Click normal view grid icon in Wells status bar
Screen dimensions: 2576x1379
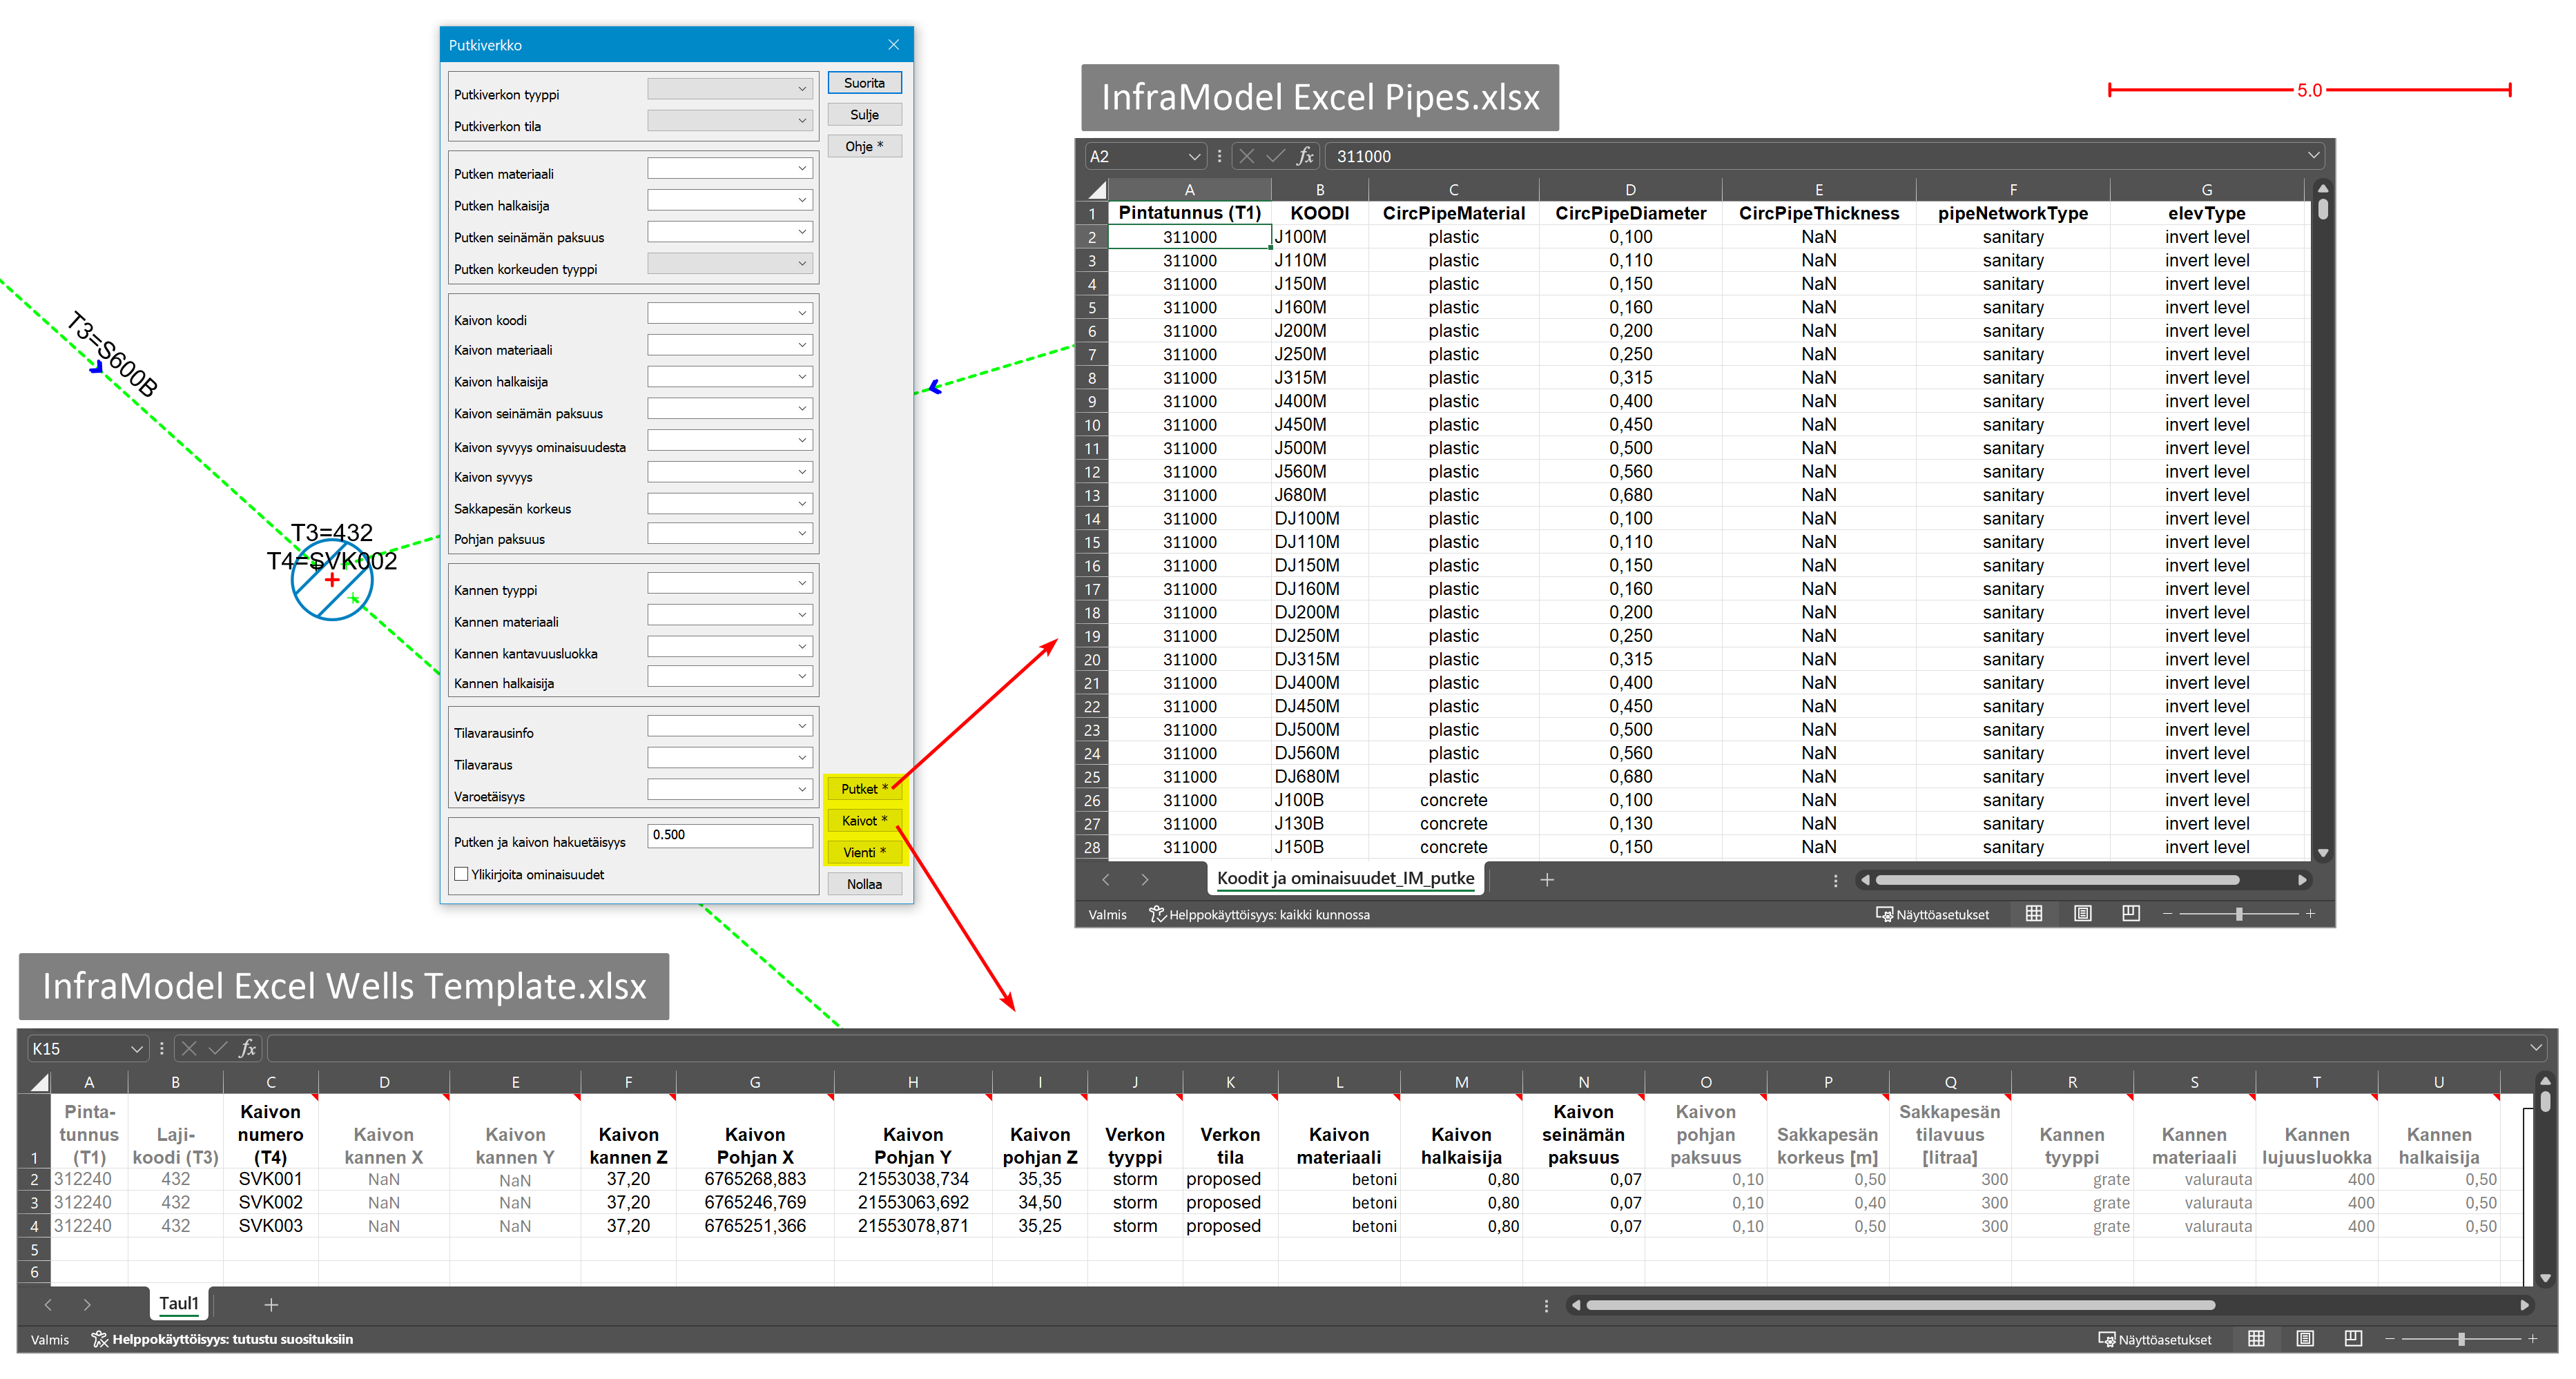2256,1339
